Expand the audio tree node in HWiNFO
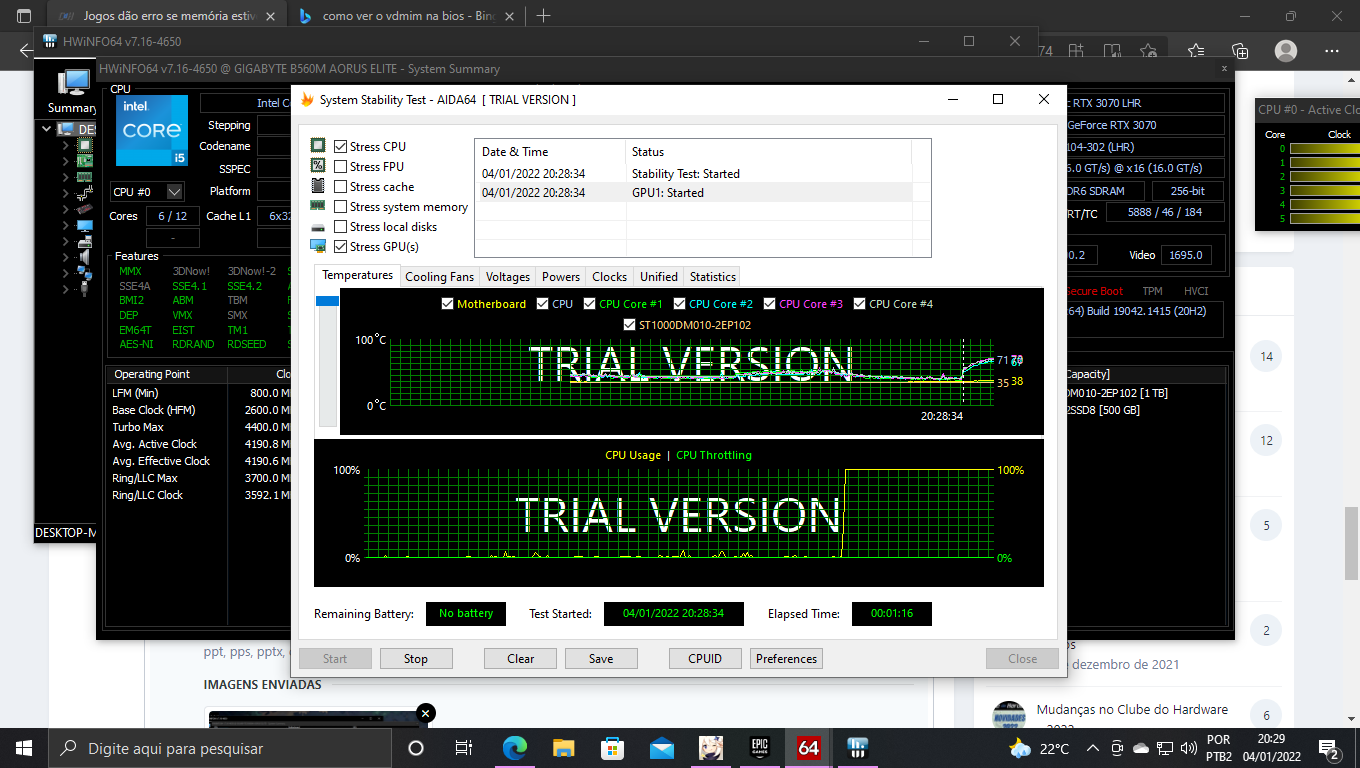 pyautogui.click(x=66, y=257)
